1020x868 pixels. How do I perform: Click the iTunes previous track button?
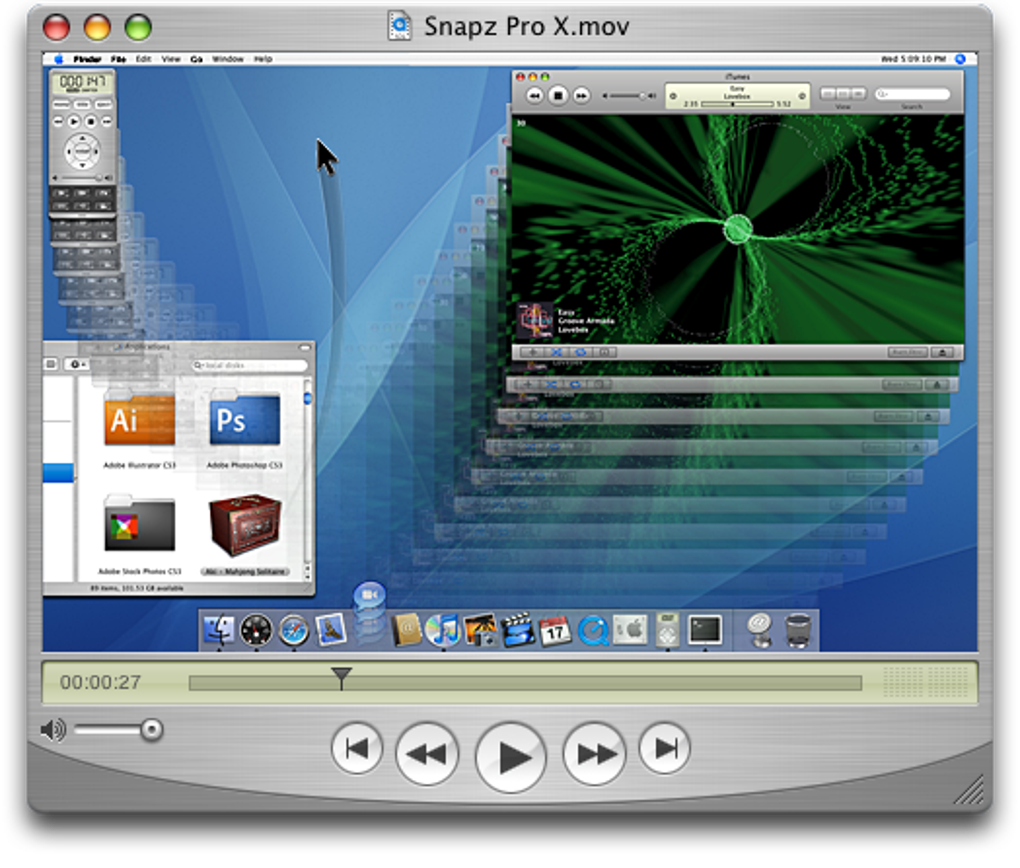[x=534, y=96]
